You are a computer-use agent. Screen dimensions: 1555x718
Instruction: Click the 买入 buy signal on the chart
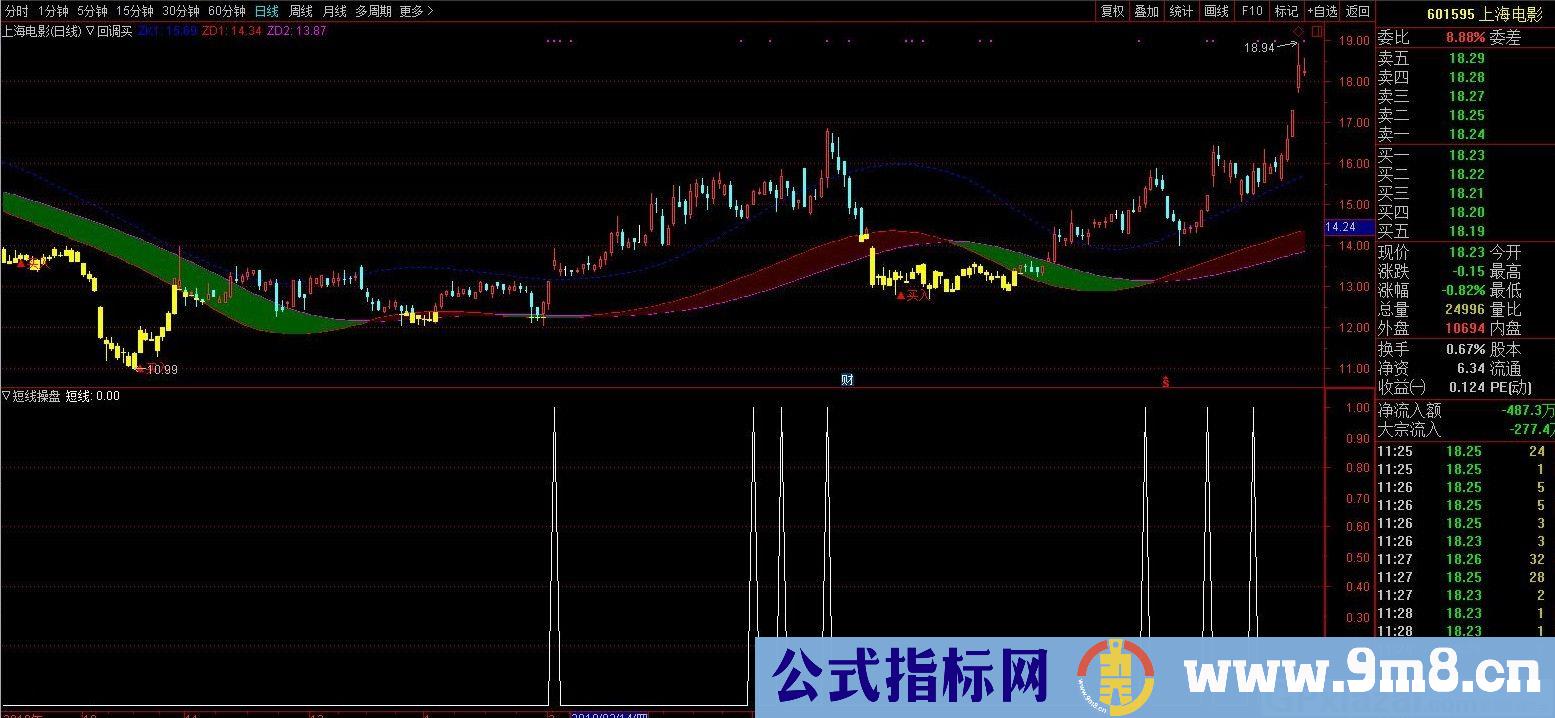pyautogui.click(x=912, y=294)
